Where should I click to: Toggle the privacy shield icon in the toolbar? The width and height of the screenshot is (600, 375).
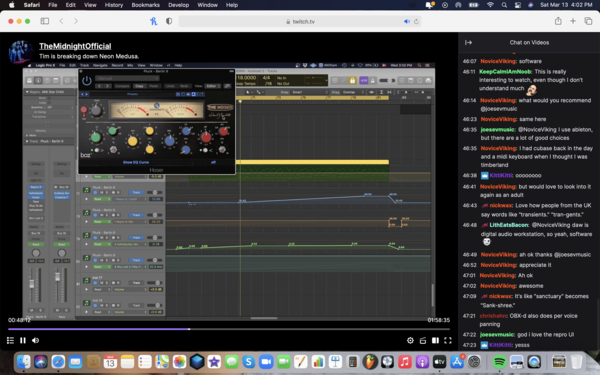pyautogui.click(x=169, y=21)
